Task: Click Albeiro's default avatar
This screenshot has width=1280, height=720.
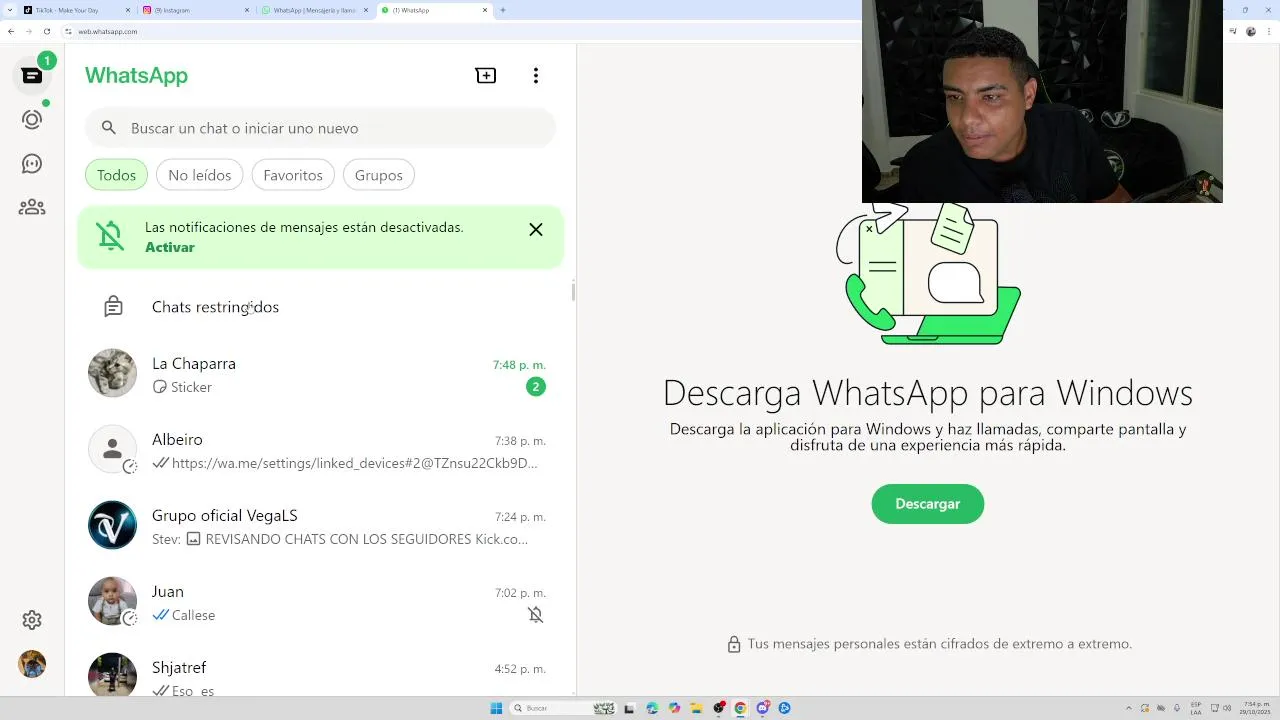Action: click(112, 449)
